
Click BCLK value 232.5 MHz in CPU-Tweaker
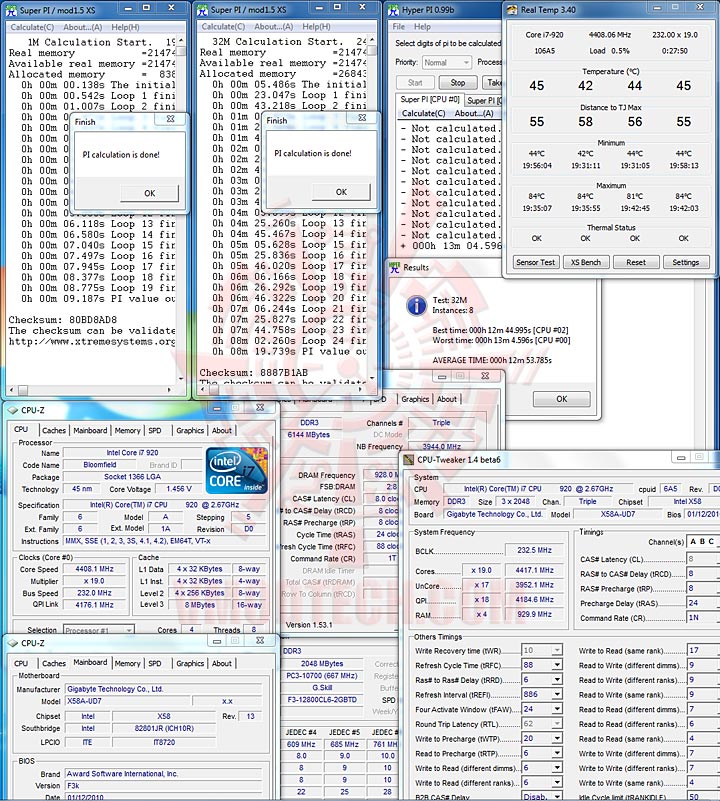(x=534, y=550)
